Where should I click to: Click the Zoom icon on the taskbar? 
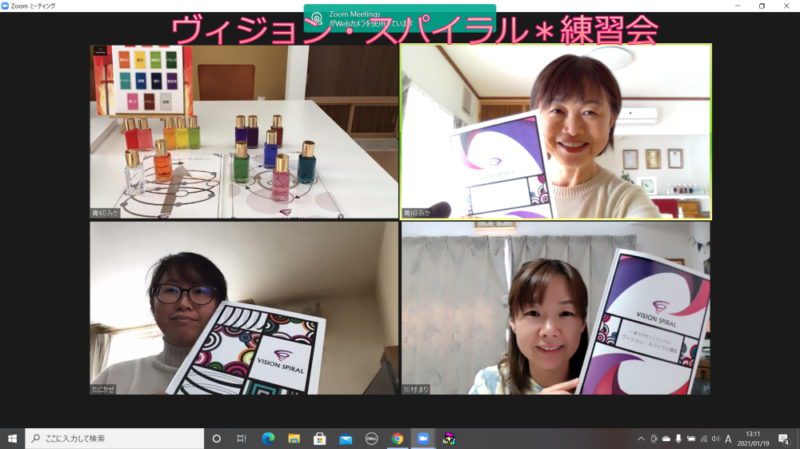tap(424, 438)
